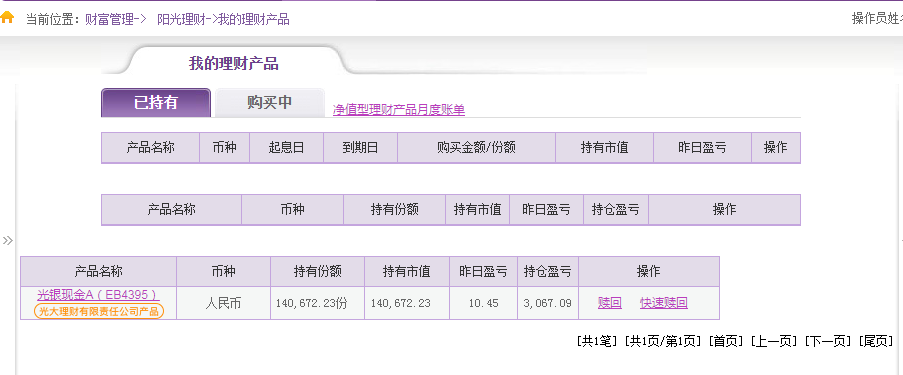The width and height of the screenshot is (903, 375).
Task: Switch to the 已持有 tab
Action: tap(156, 103)
